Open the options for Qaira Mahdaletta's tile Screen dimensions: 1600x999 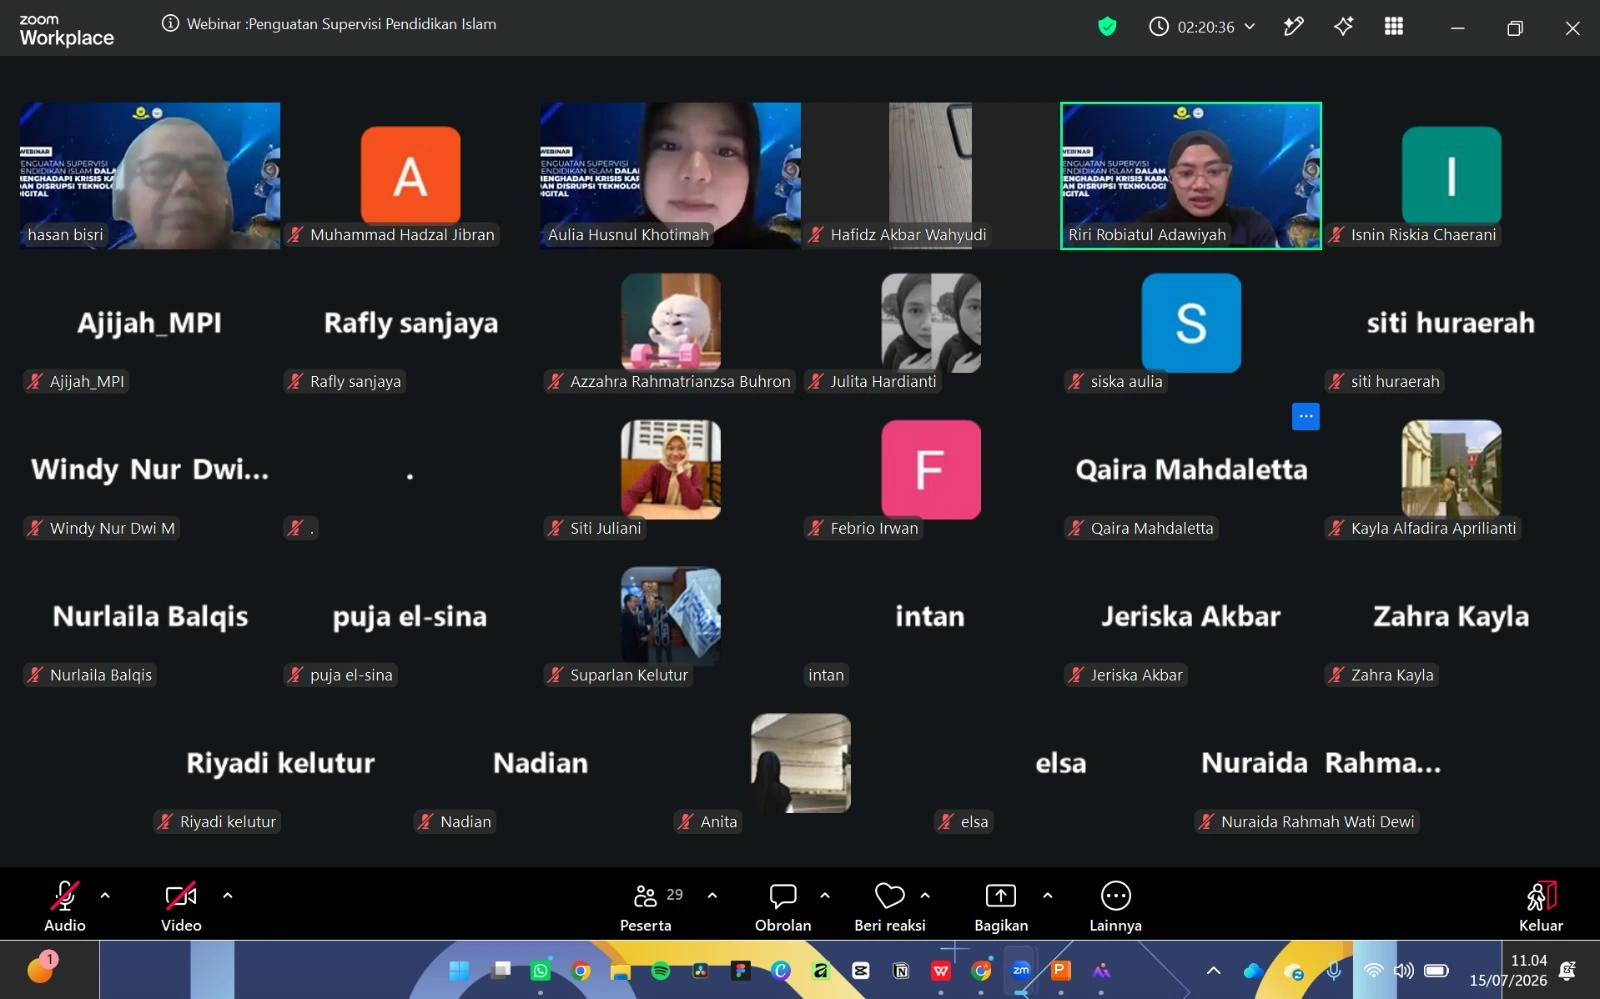click(1306, 416)
